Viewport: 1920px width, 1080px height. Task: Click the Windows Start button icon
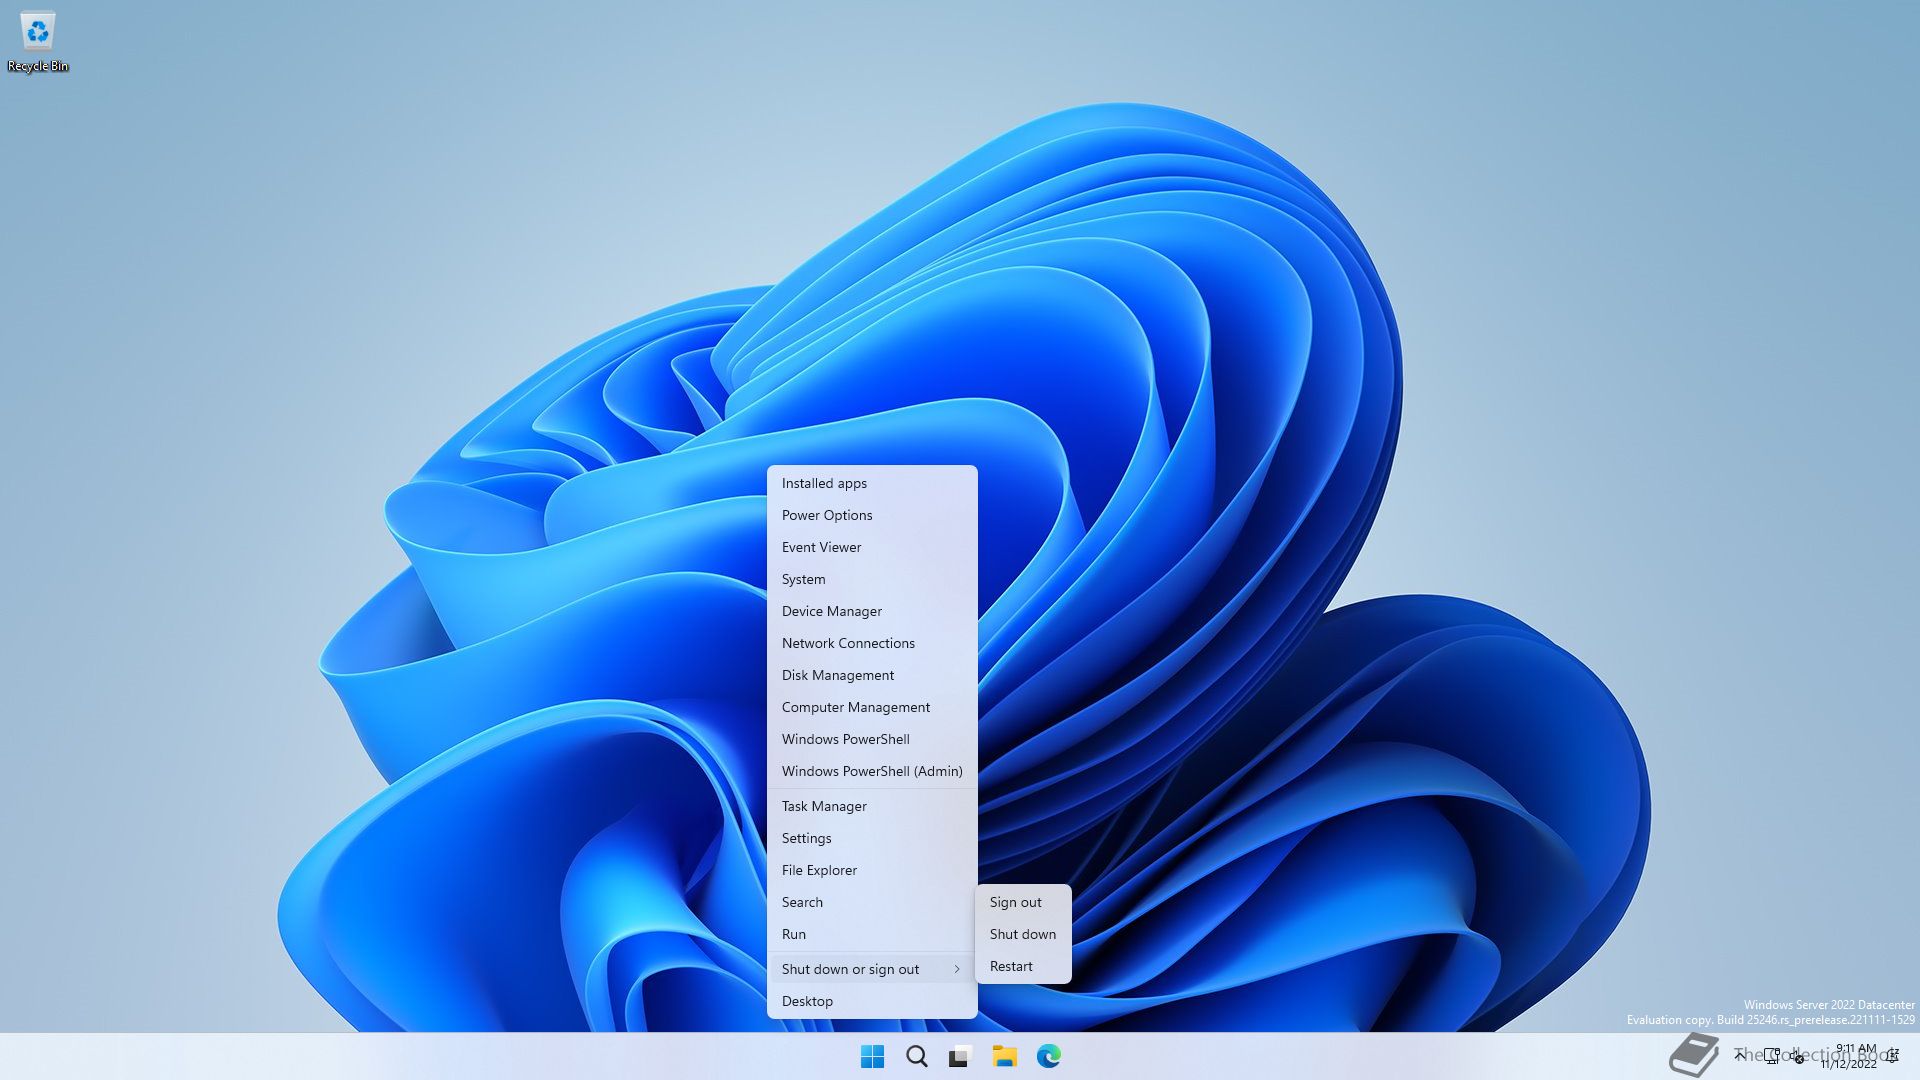(872, 1055)
